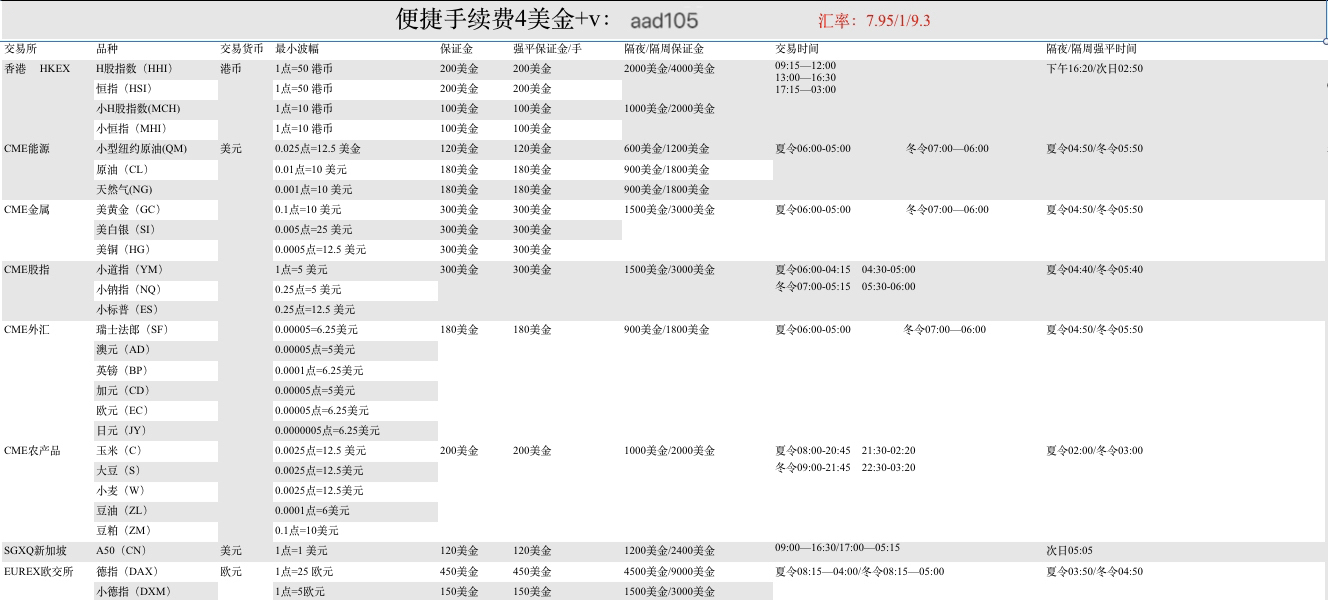1328x600 pixels.
Task: Select the CME股指 exchange cell
Action: tap(27, 270)
